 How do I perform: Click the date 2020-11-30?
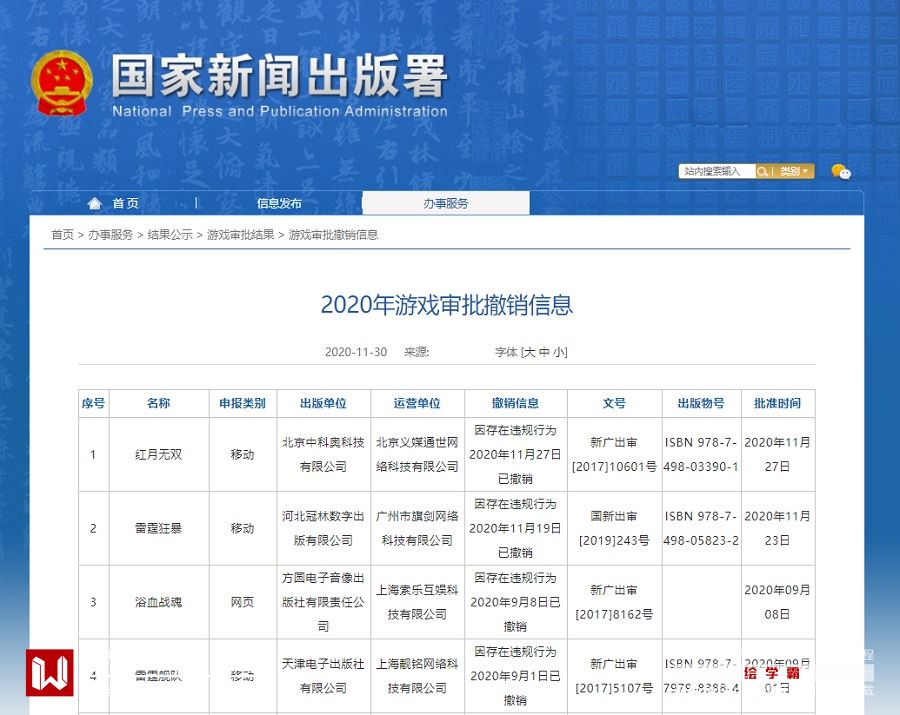tap(356, 352)
